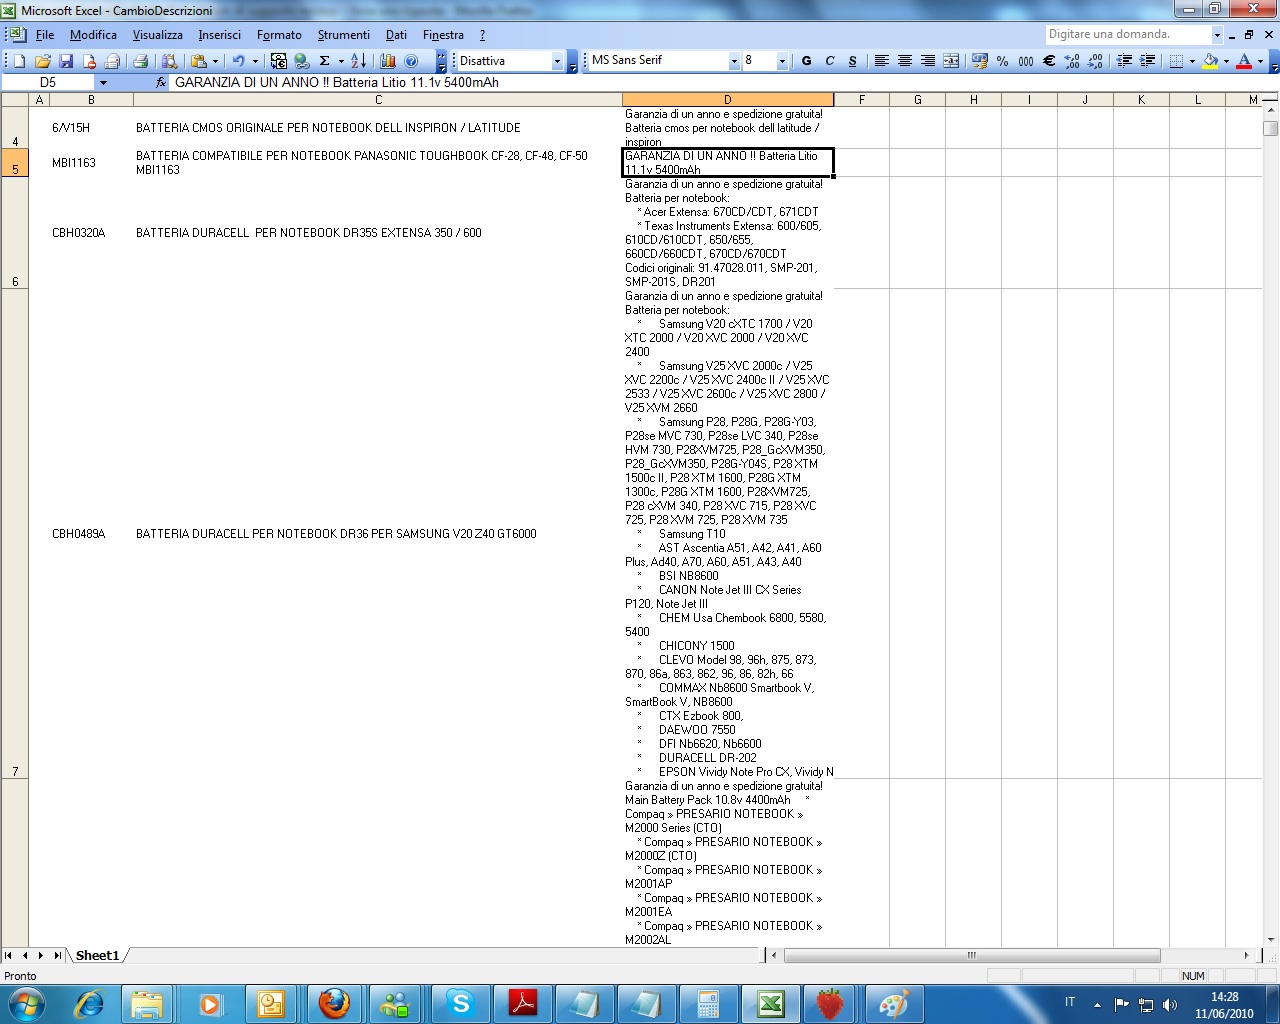Open the font name dropdown
This screenshot has height=1024, width=1280.
coord(734,61)
